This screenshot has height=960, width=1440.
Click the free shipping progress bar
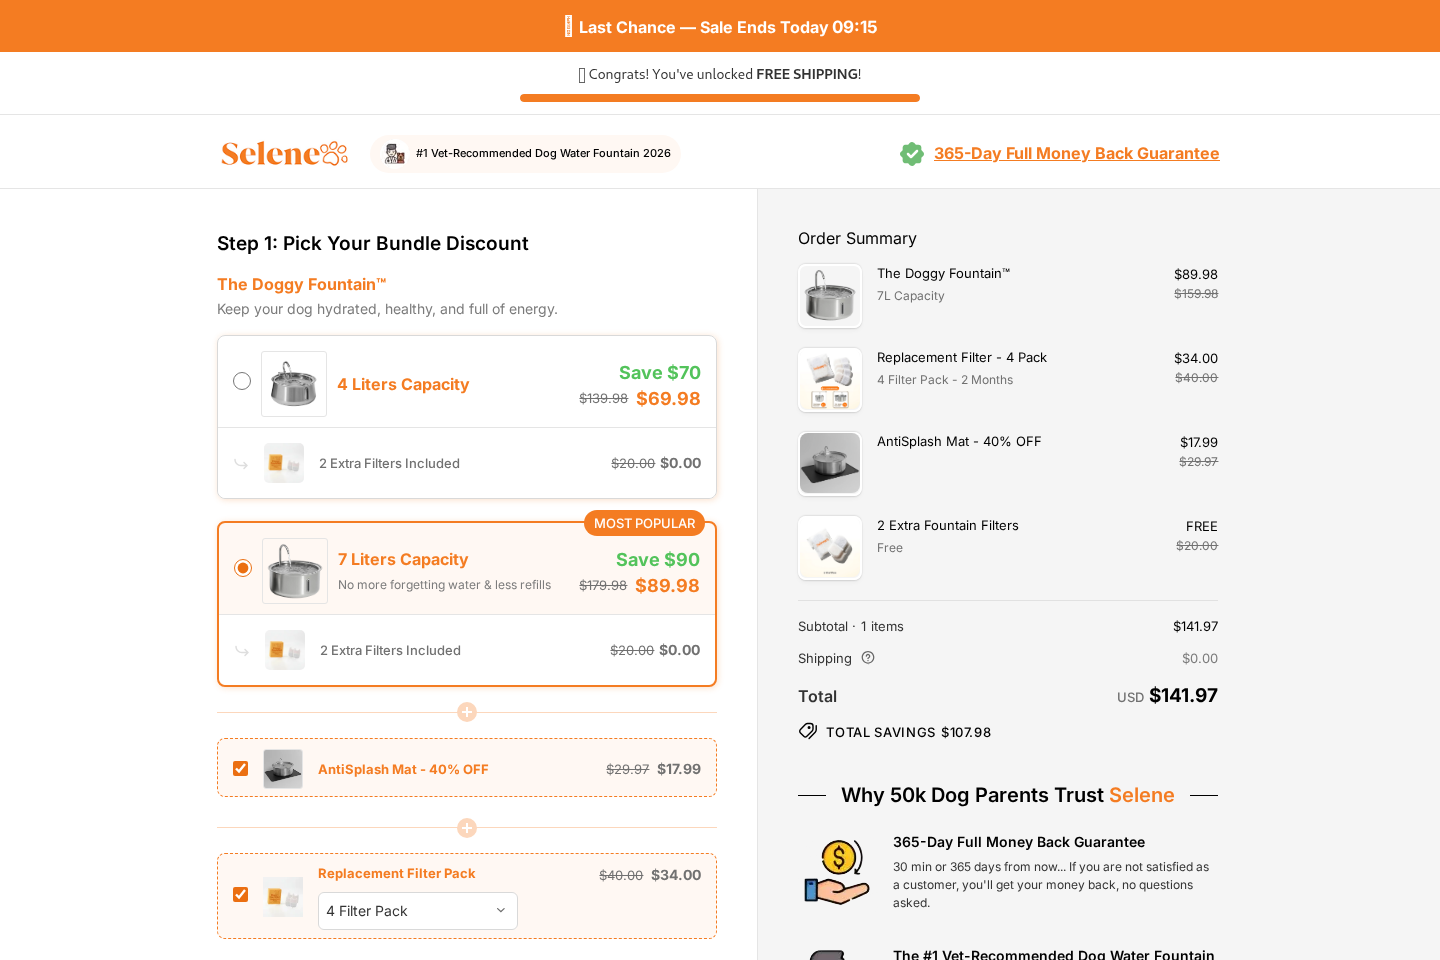(720, 98)
